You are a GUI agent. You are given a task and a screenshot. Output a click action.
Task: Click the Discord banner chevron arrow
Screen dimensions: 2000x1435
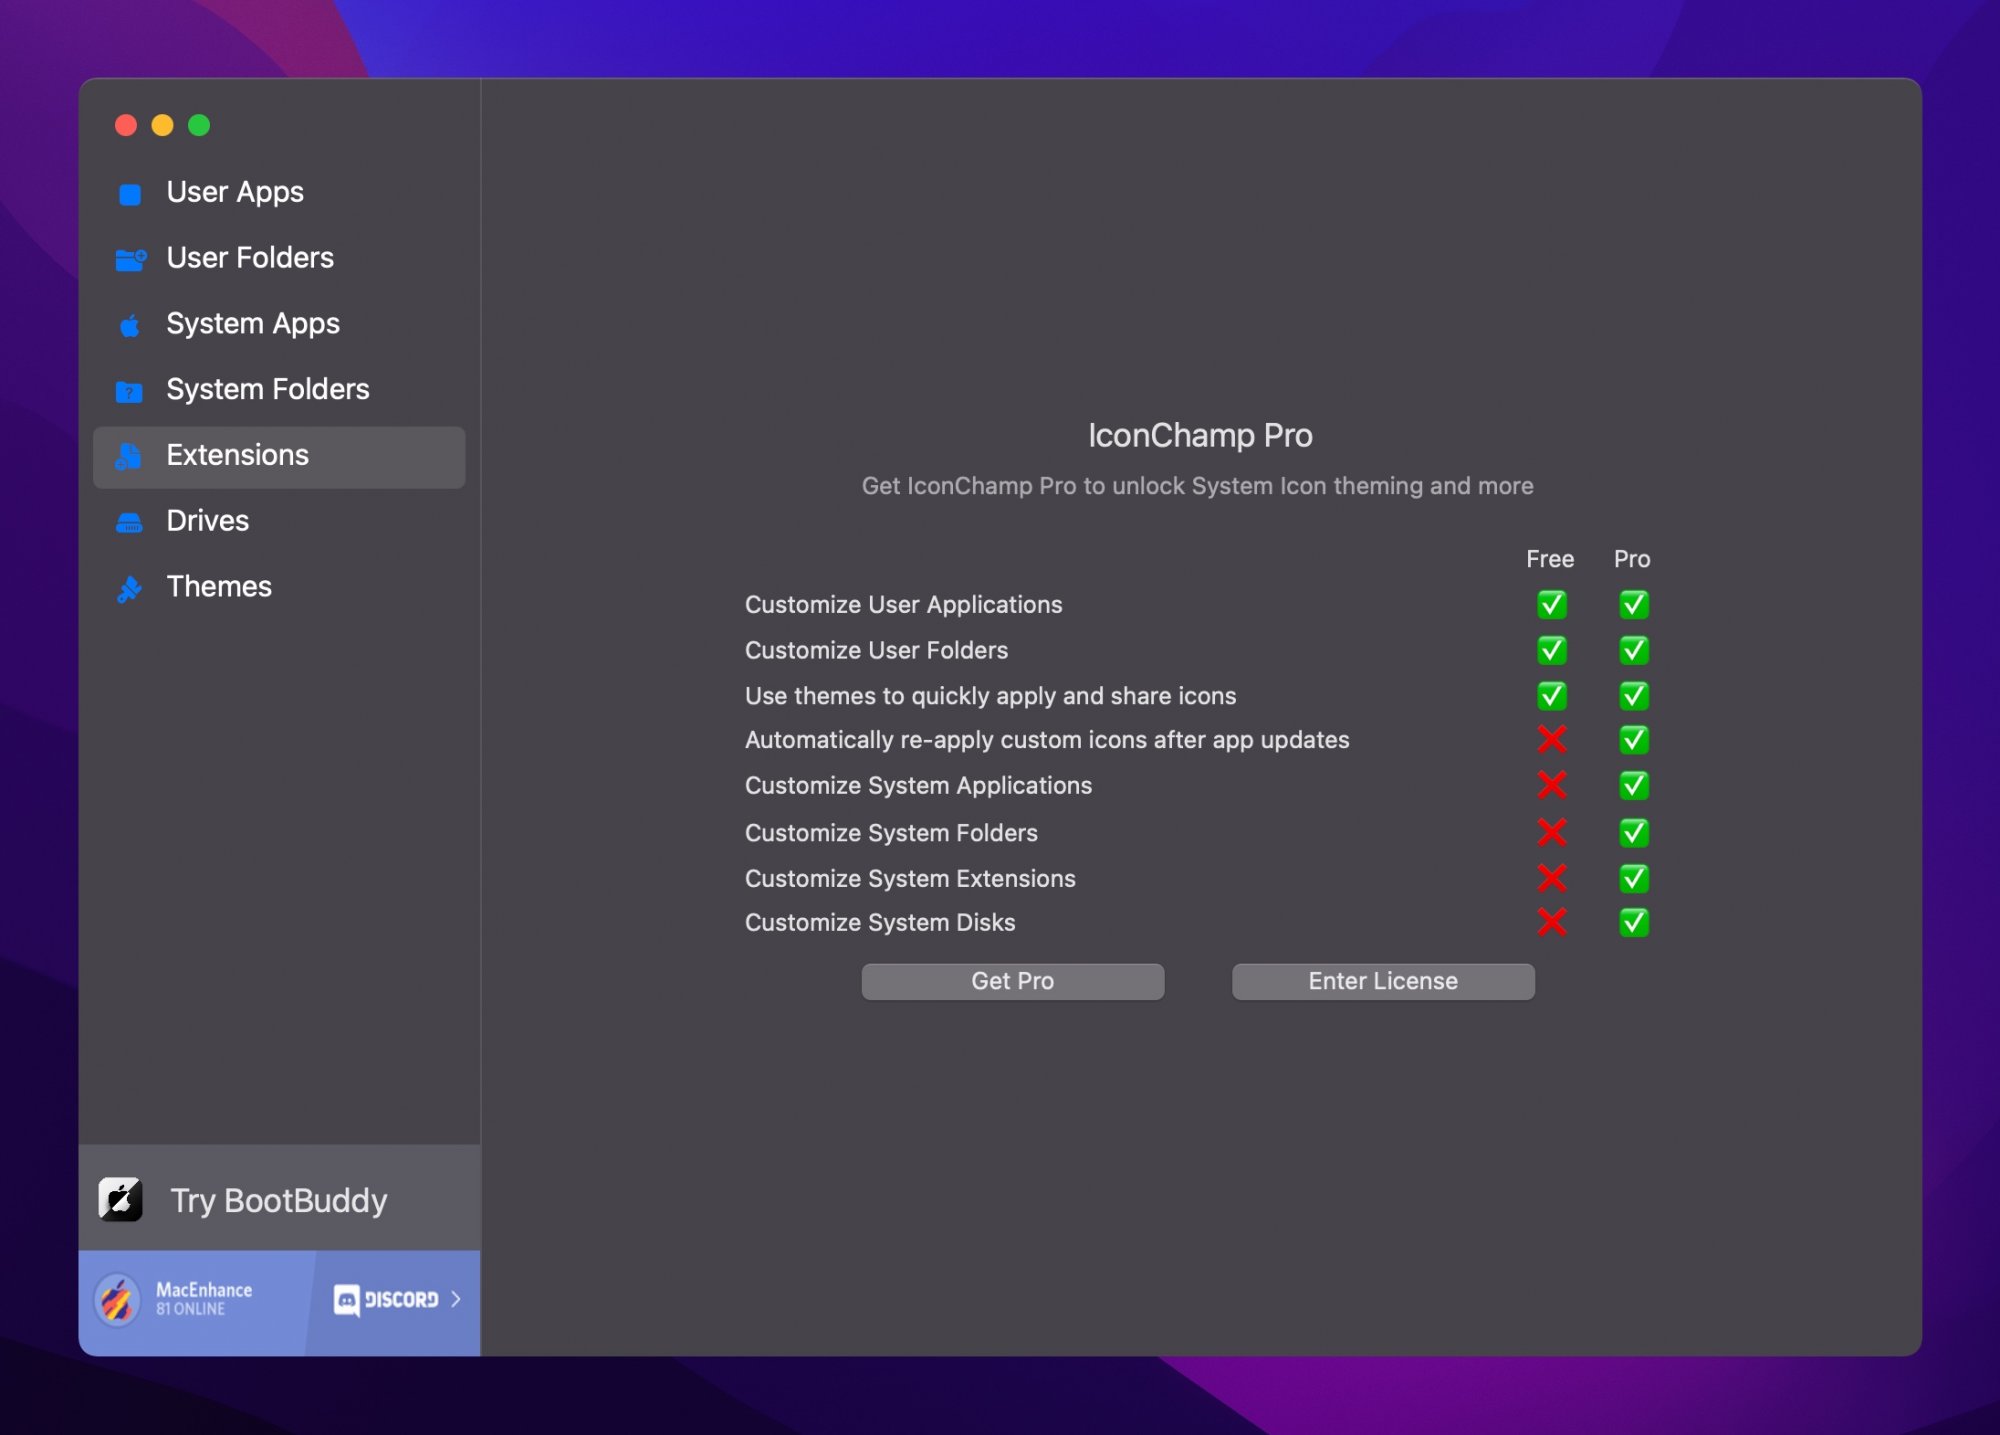click(456, 1299)
